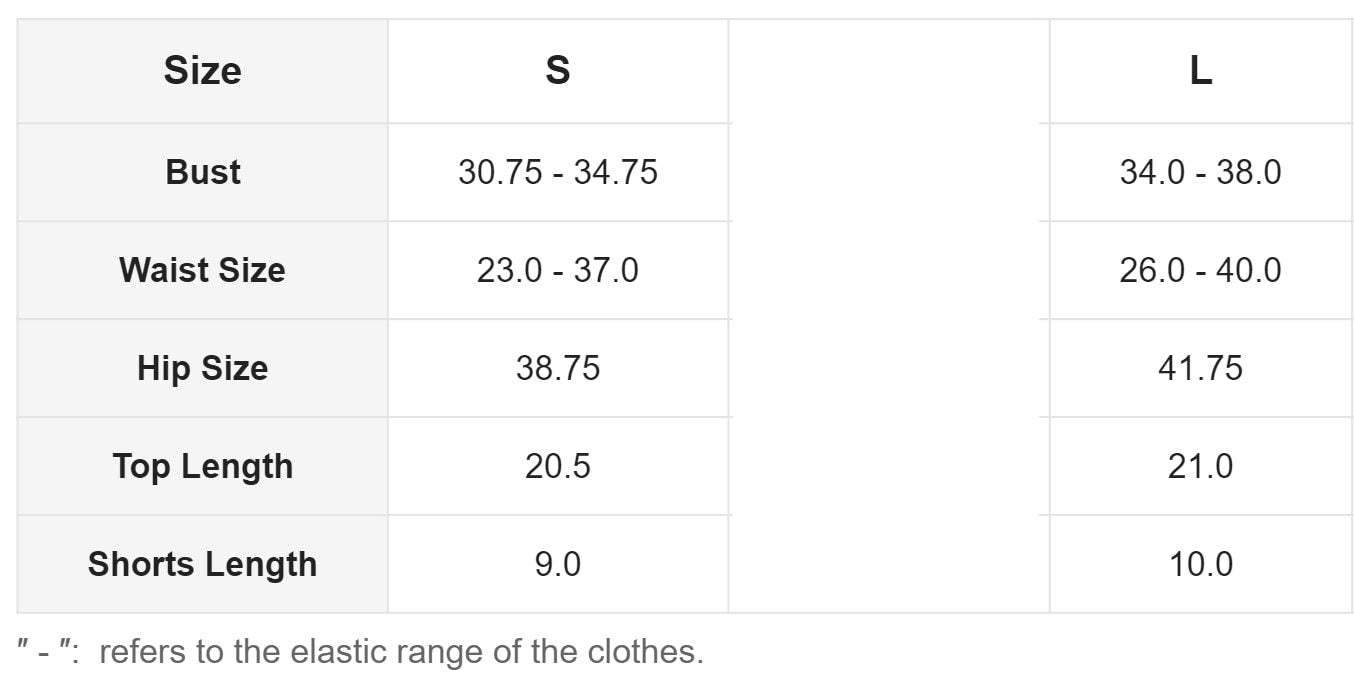Select the Shorts Length row label
This screenshot has height=677, width=1354.
coord(202,564)
